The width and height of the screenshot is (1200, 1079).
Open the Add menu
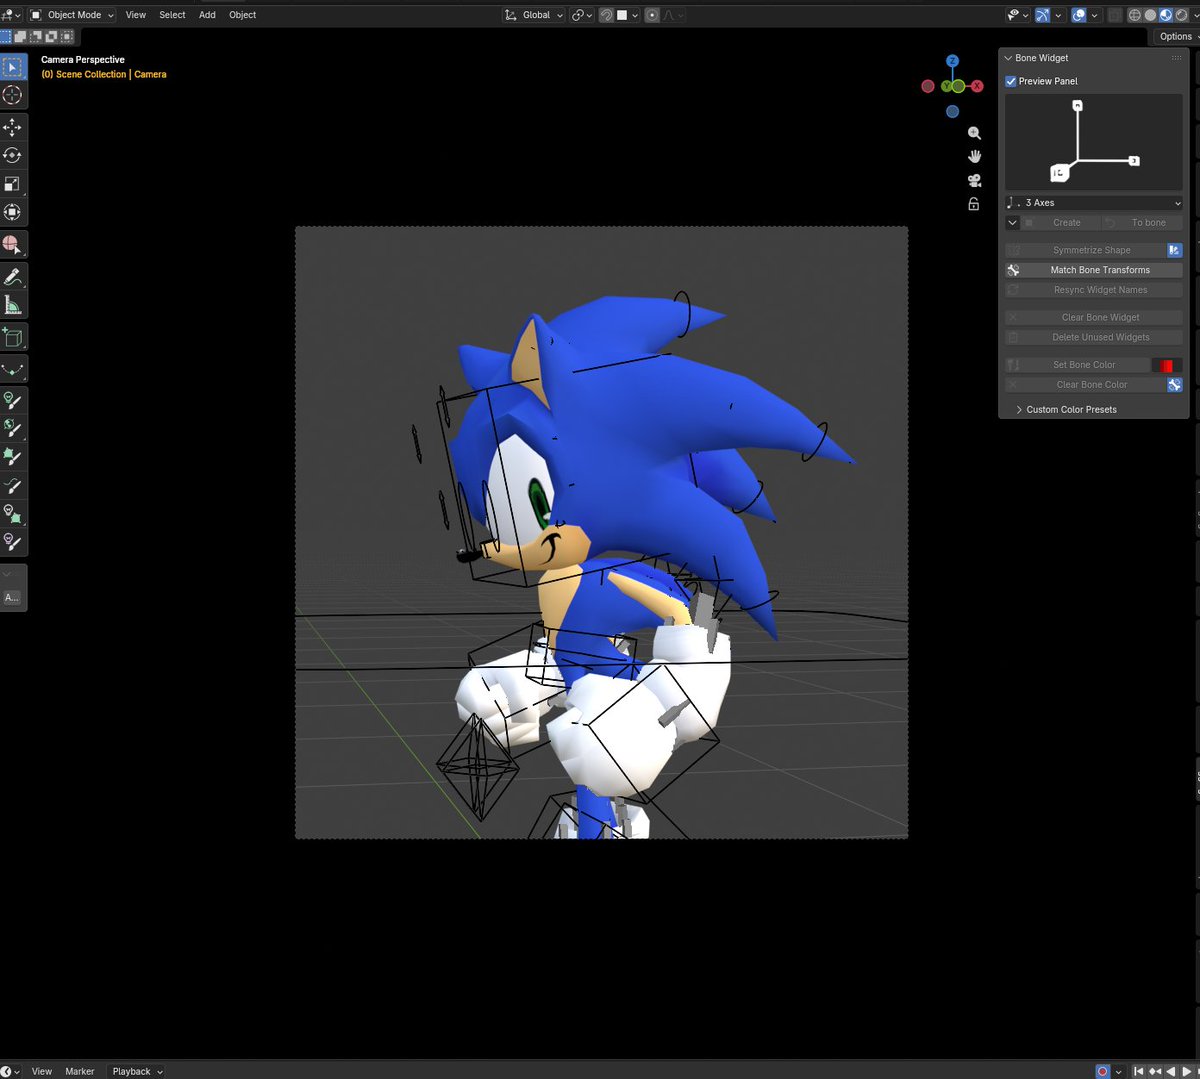click(x=207, y=15)
